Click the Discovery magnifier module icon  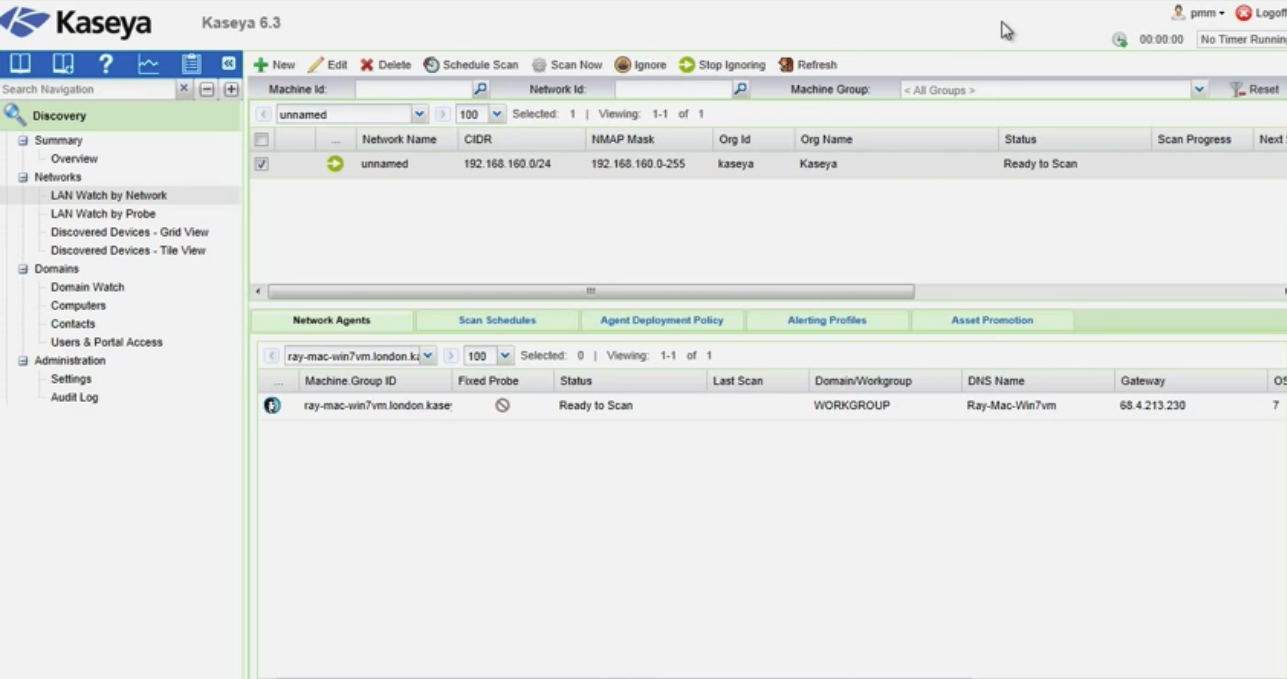[x=15, y=114]
